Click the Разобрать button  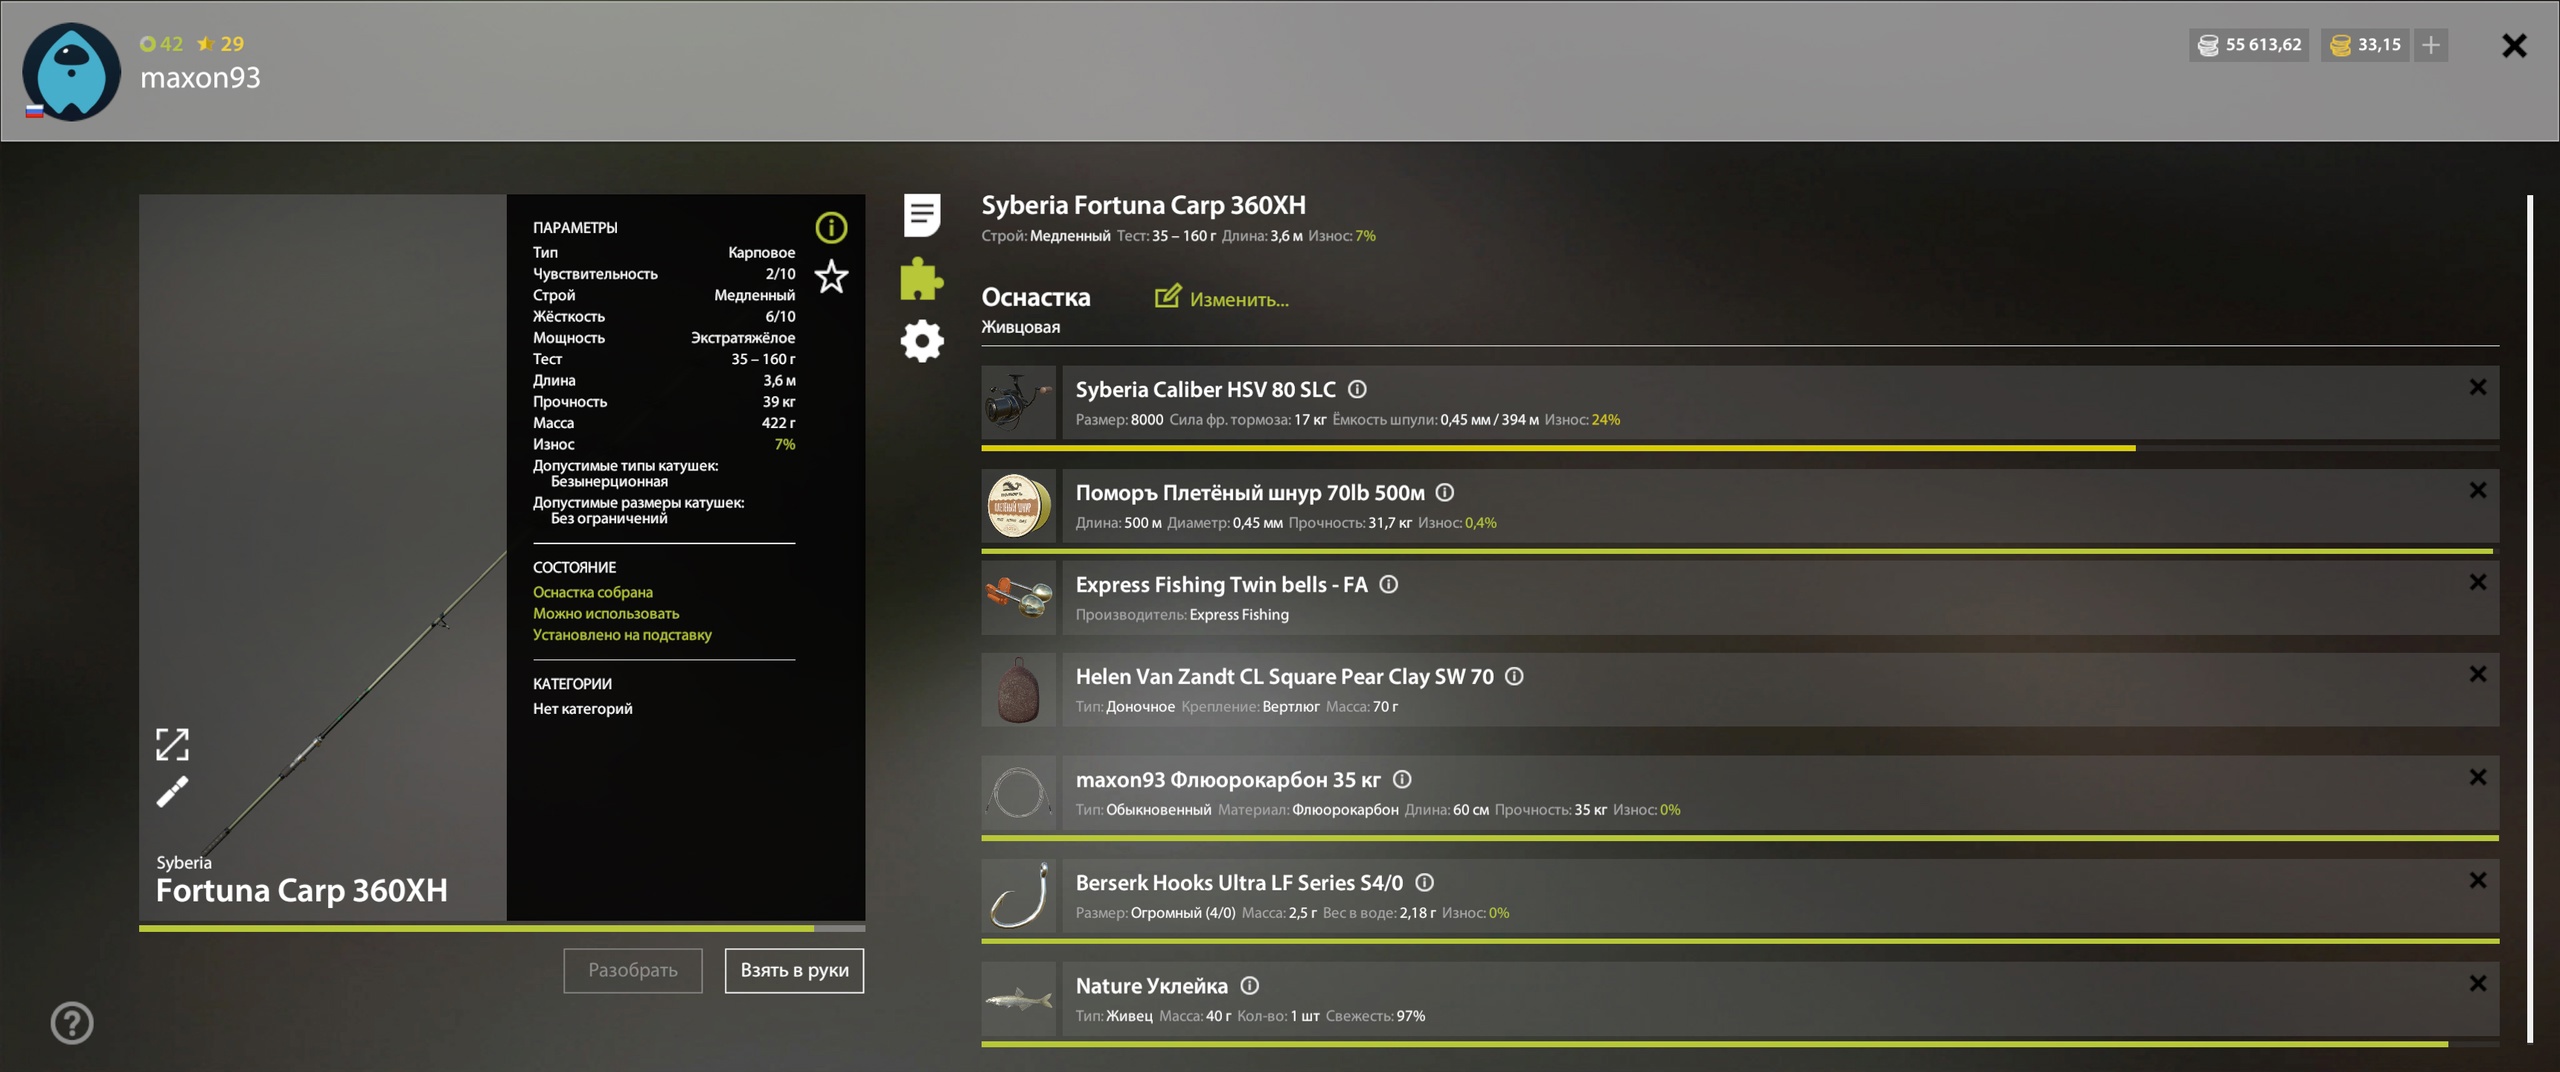[633, 970]
